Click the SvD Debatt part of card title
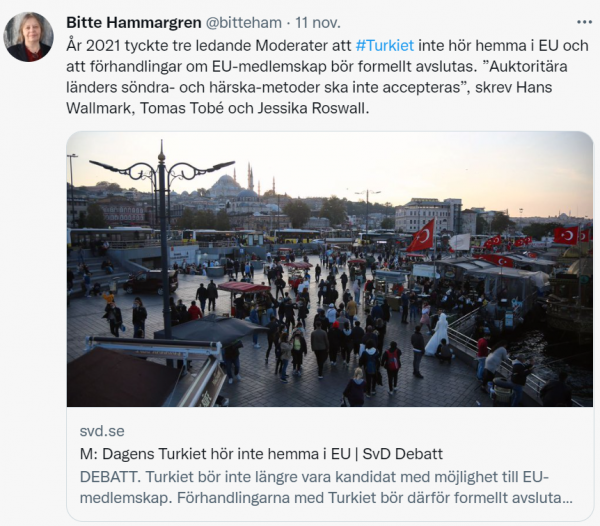 (403, 454)
